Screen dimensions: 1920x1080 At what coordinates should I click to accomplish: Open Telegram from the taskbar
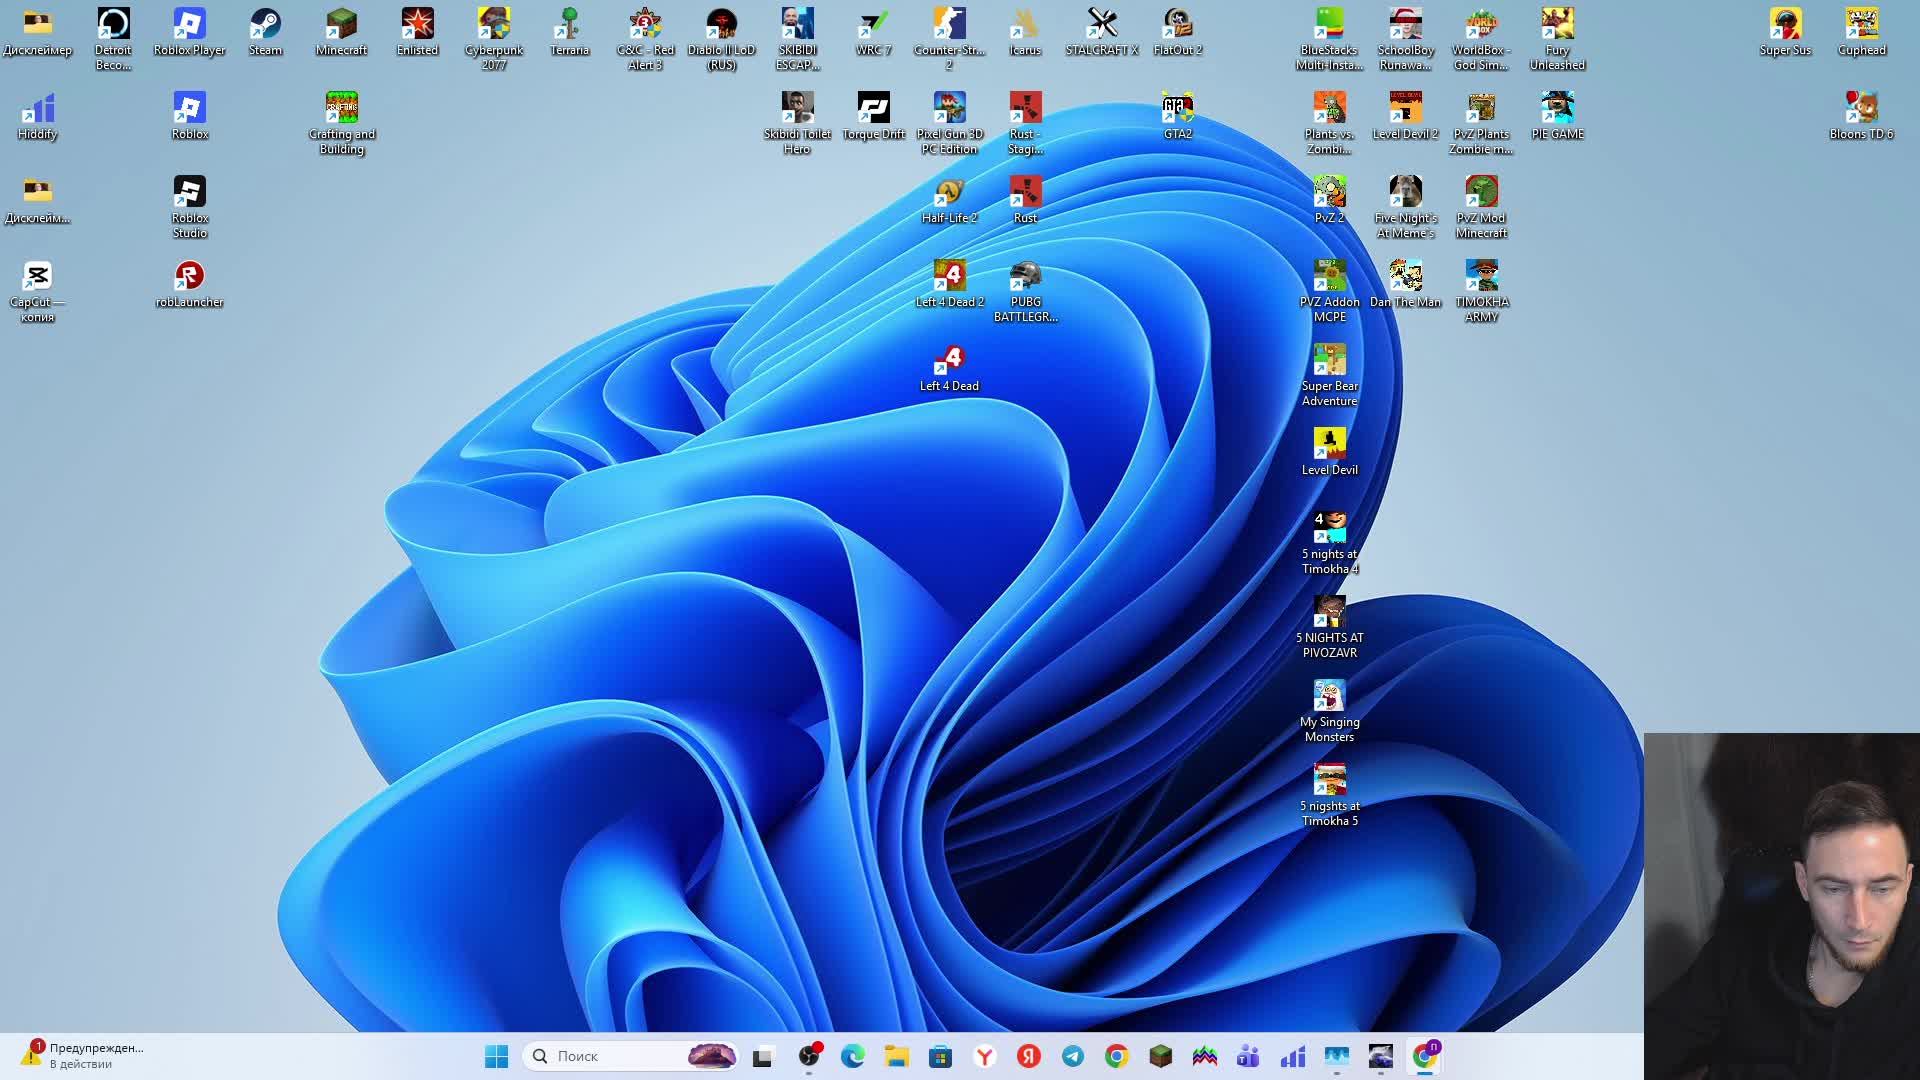click(1073, 1056)
